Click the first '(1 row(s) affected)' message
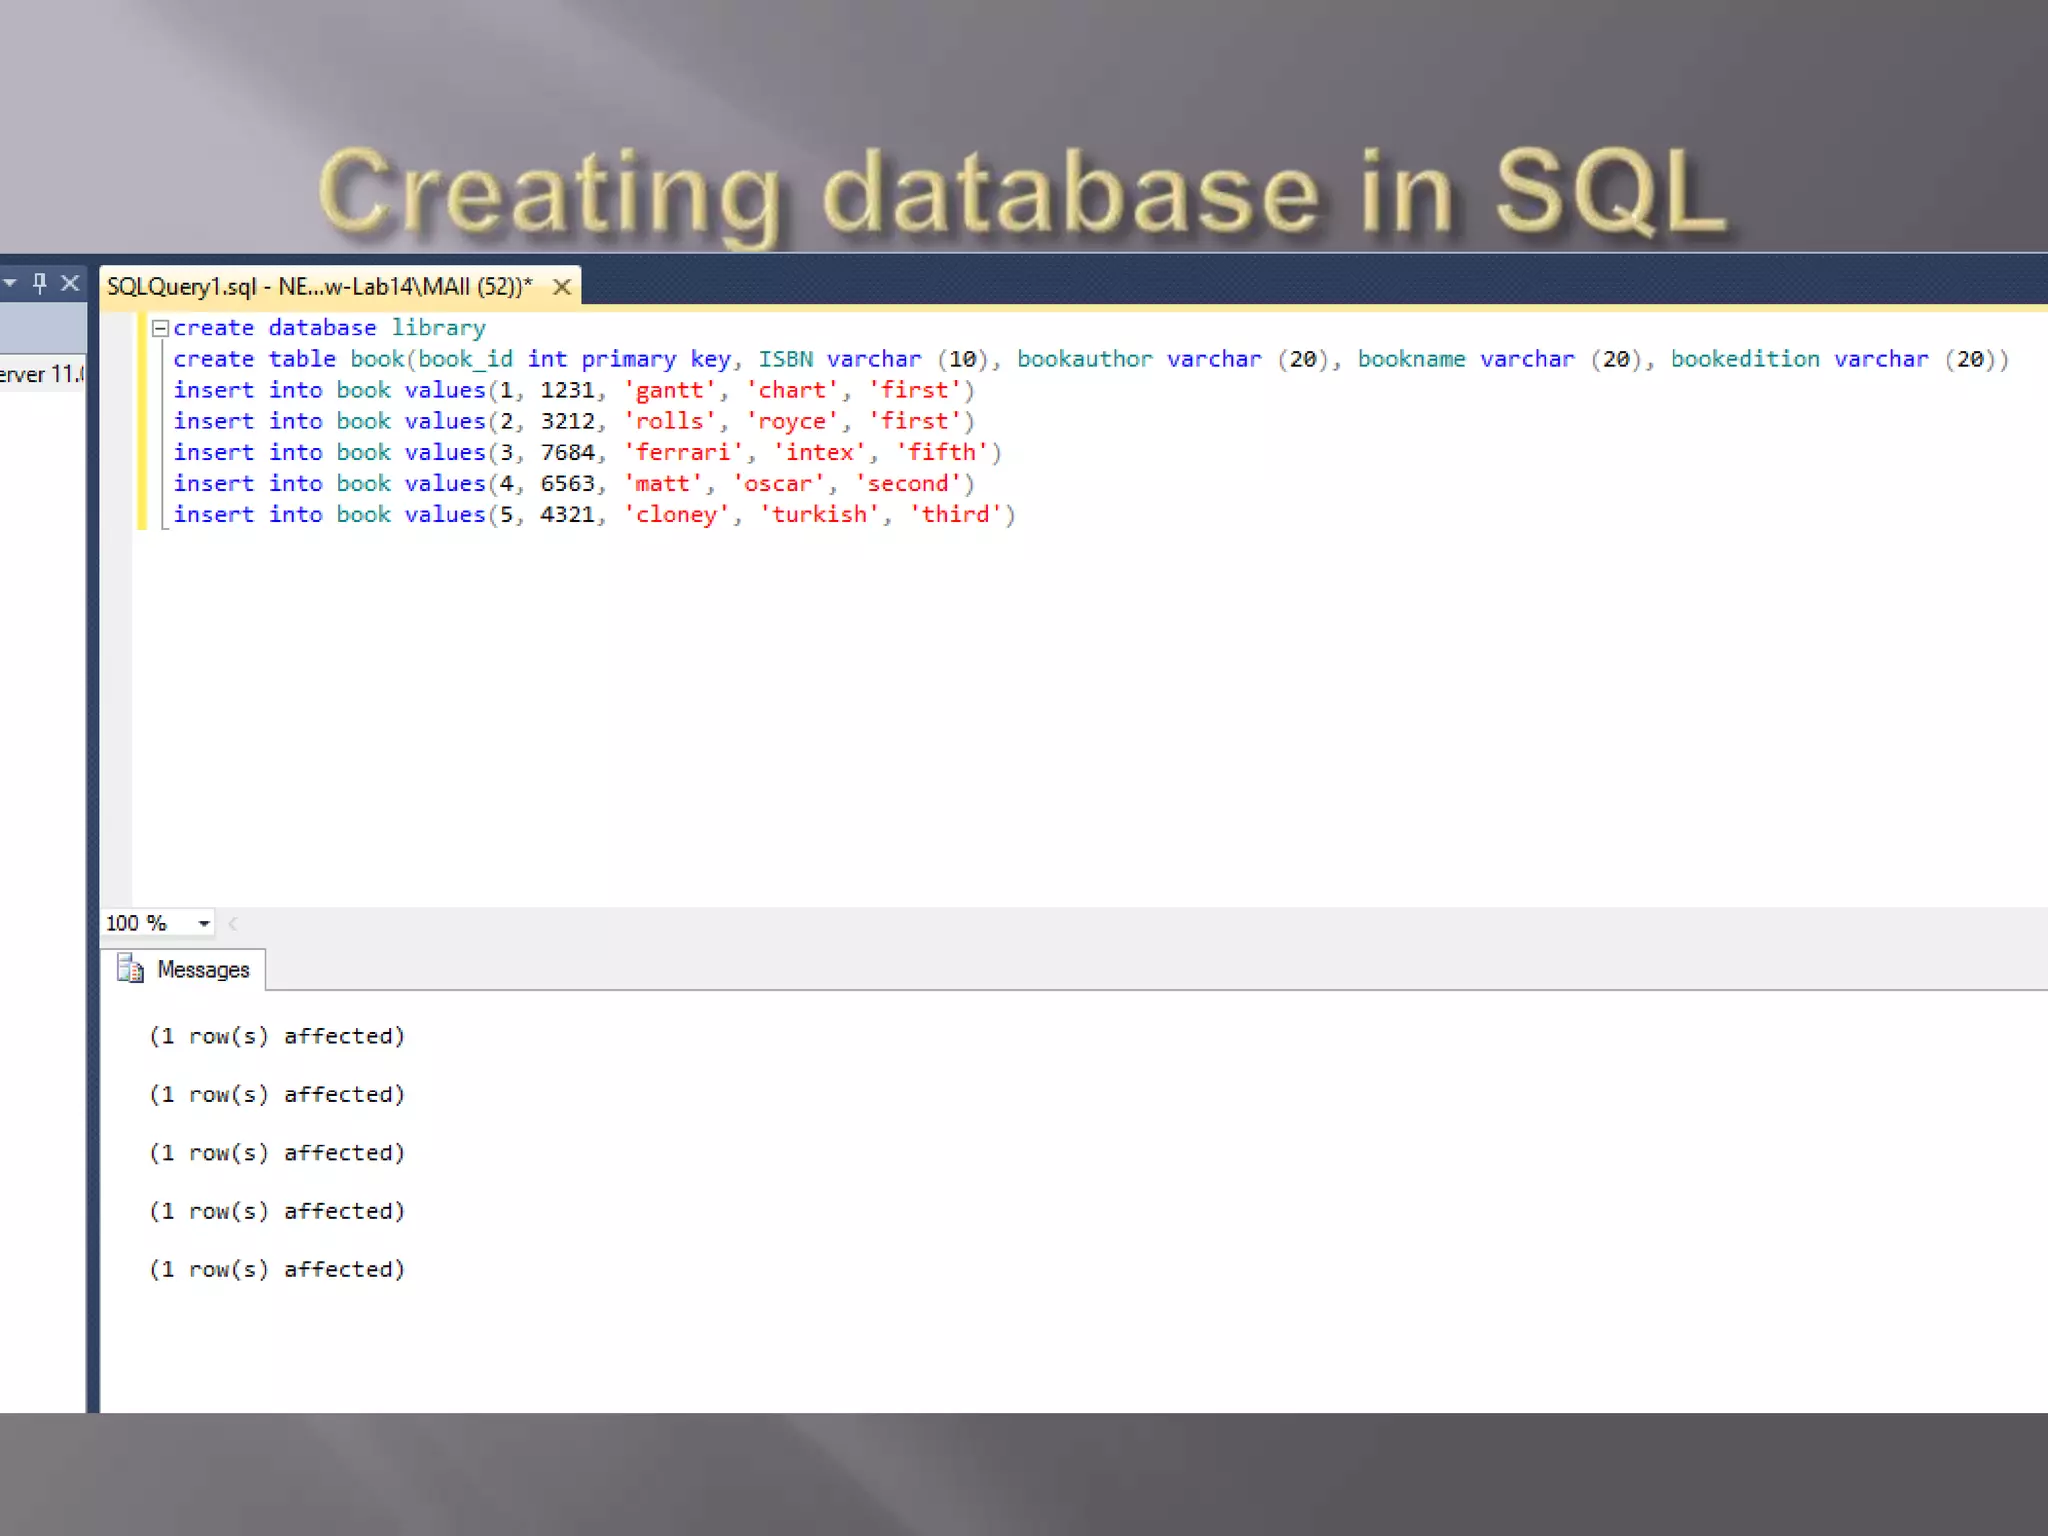The image size is (2048, 1536). (277, 1036)
